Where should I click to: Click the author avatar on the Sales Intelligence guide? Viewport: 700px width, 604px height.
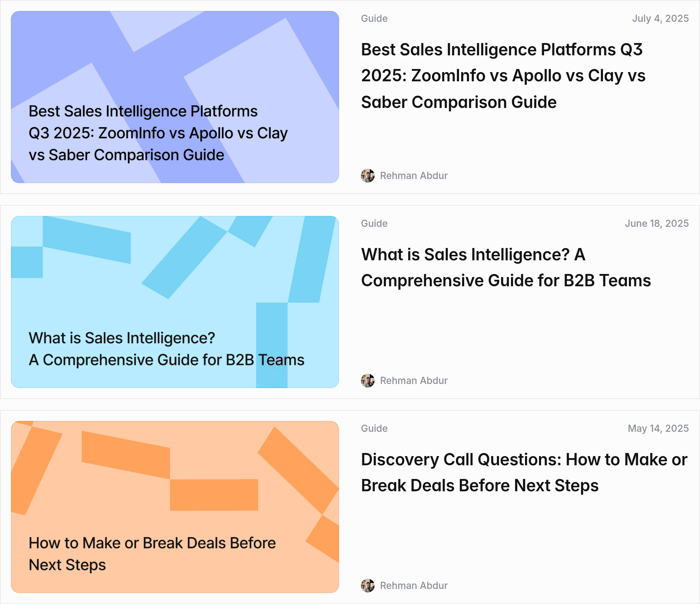click(368, 381)
